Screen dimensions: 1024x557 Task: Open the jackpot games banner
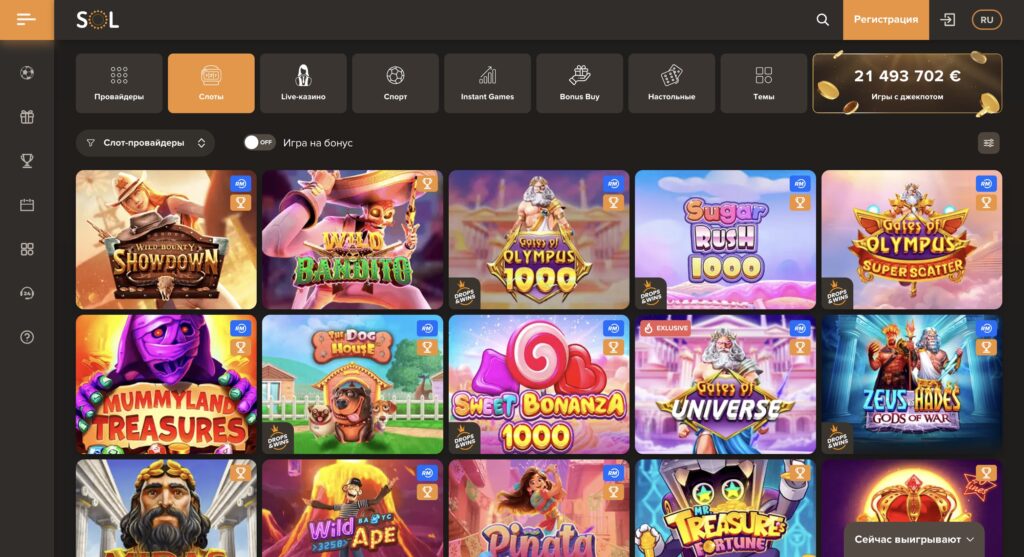(x=907, y=83)
